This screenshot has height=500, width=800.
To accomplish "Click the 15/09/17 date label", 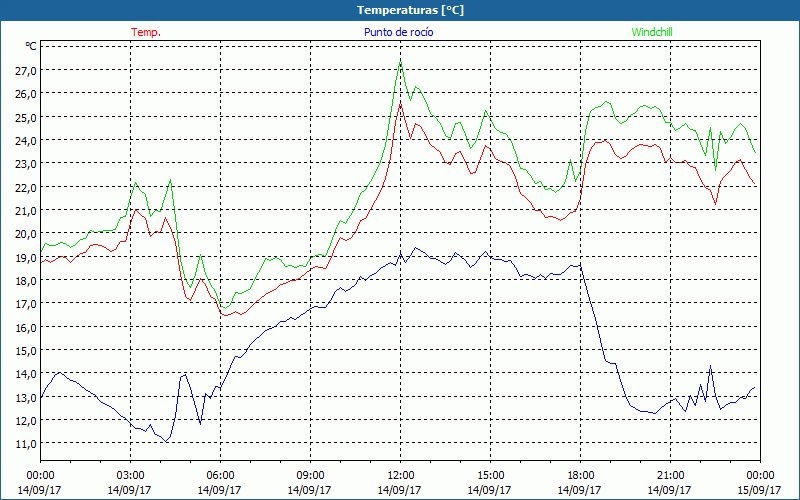I will click(759, 490).
